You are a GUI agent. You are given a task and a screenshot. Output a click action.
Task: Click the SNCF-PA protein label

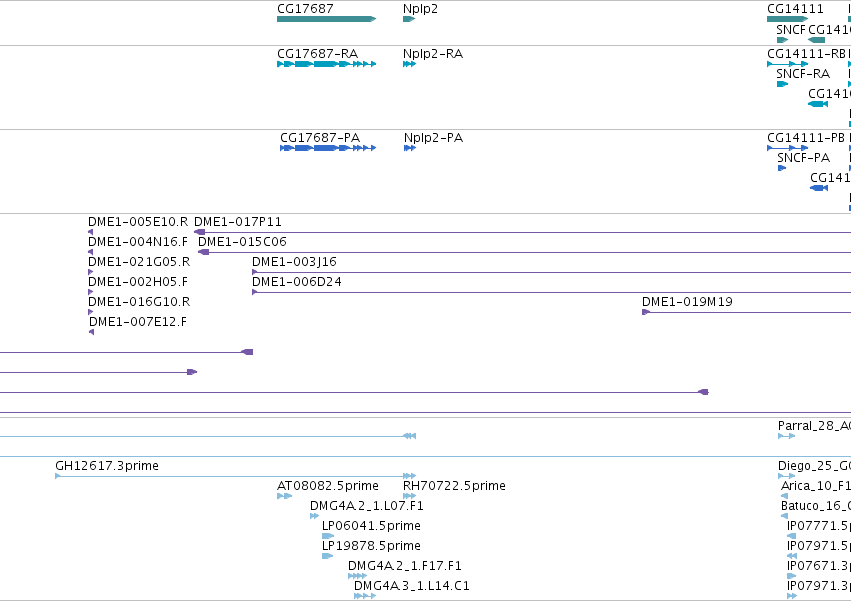point(803,158)
